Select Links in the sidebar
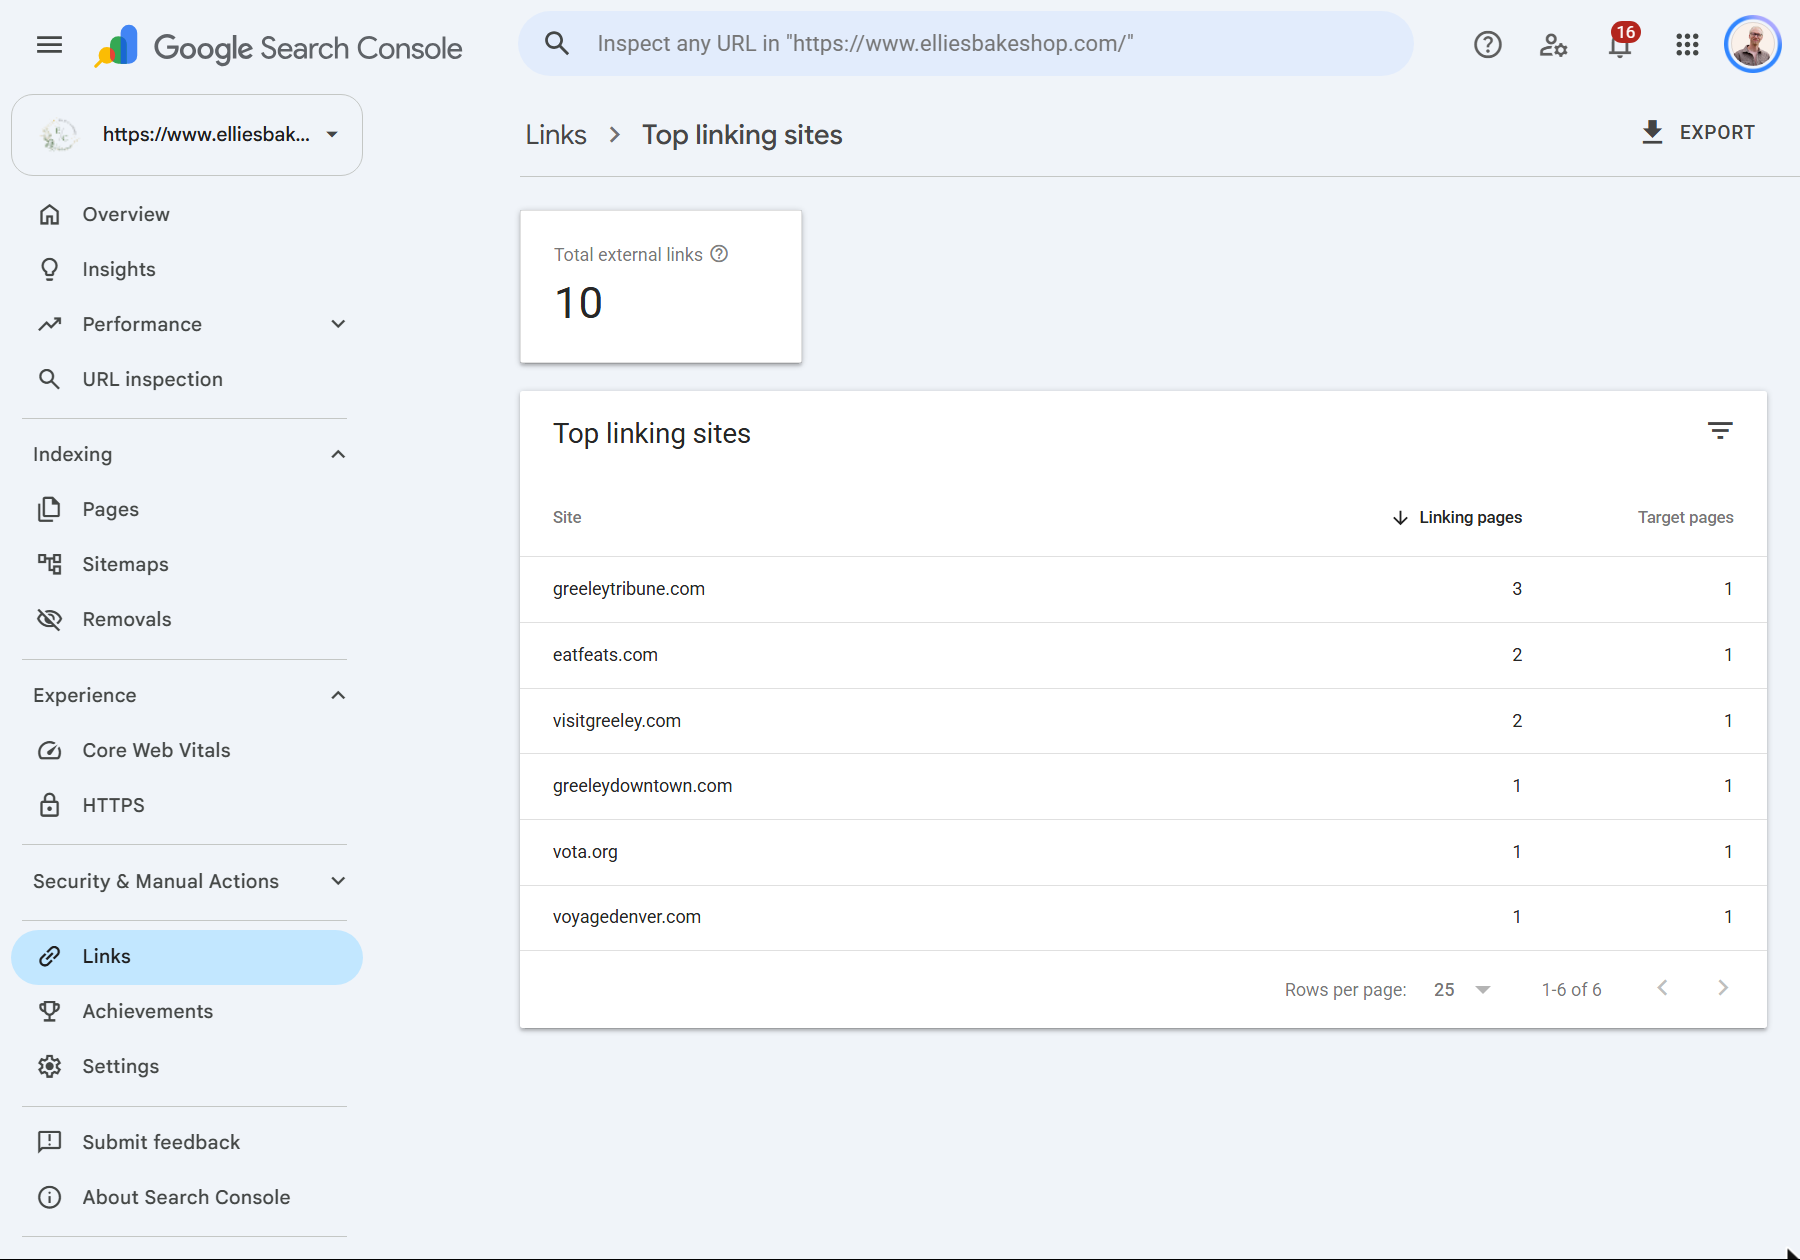 pos(187,957)
